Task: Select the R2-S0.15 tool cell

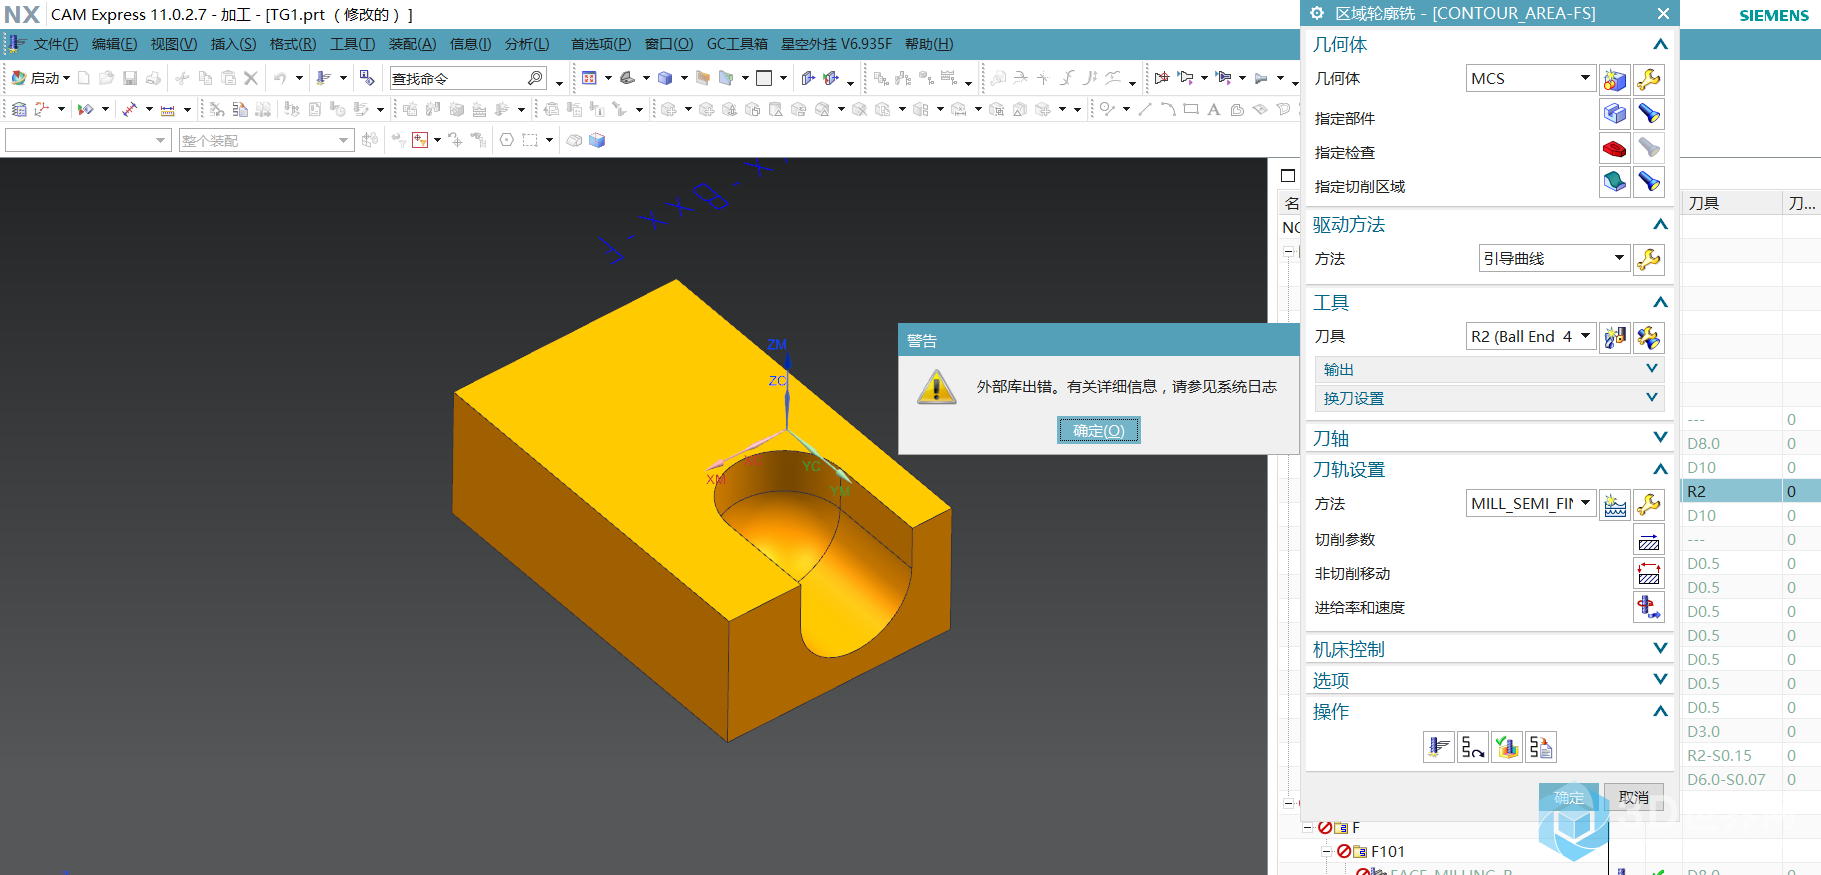Action: (x=1732, y=755)
